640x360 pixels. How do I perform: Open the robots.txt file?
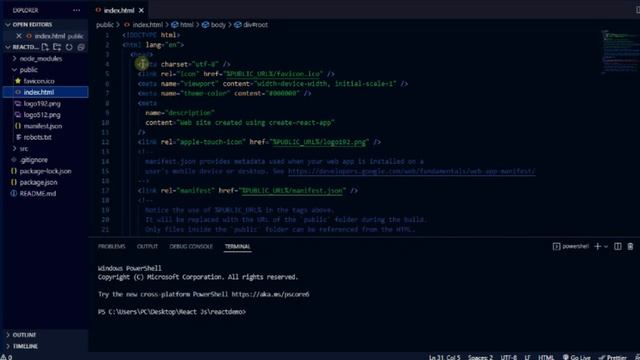[x=38, y=137]
